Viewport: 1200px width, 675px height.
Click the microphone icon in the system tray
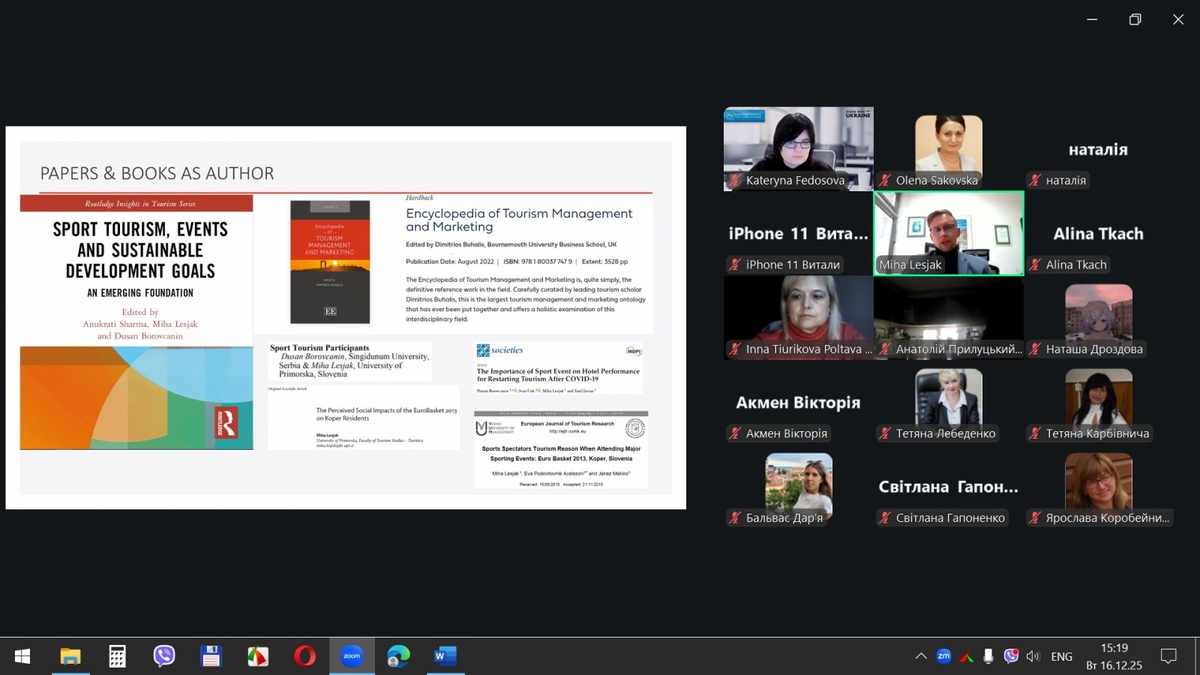989,656
